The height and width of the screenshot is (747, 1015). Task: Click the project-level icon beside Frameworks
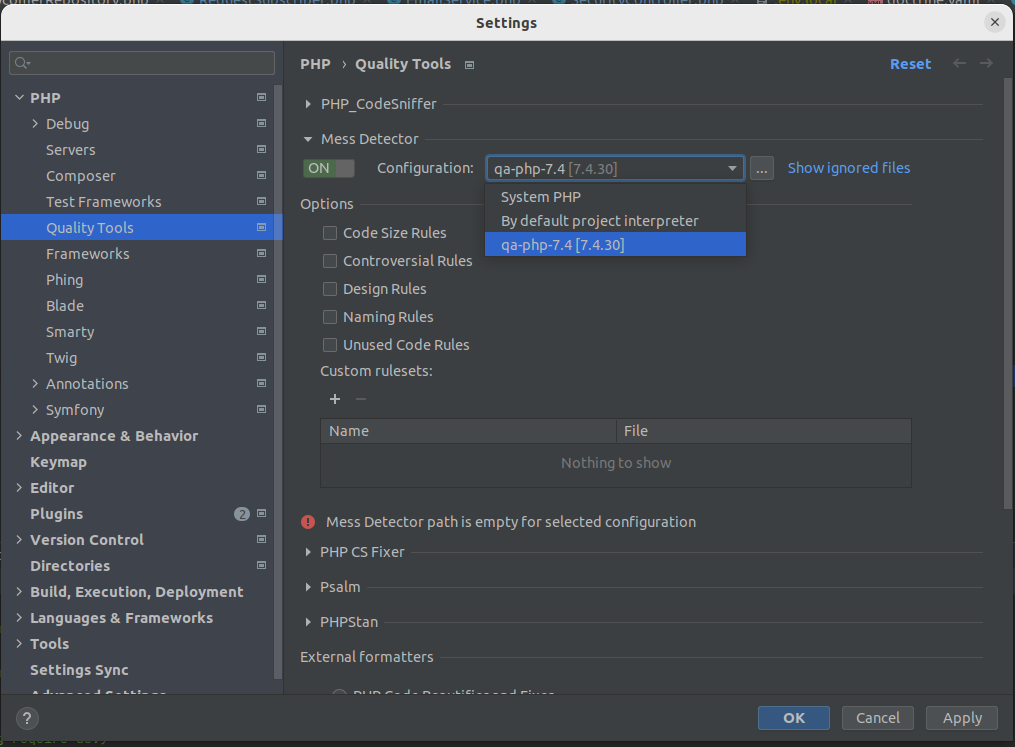point(262,253)
